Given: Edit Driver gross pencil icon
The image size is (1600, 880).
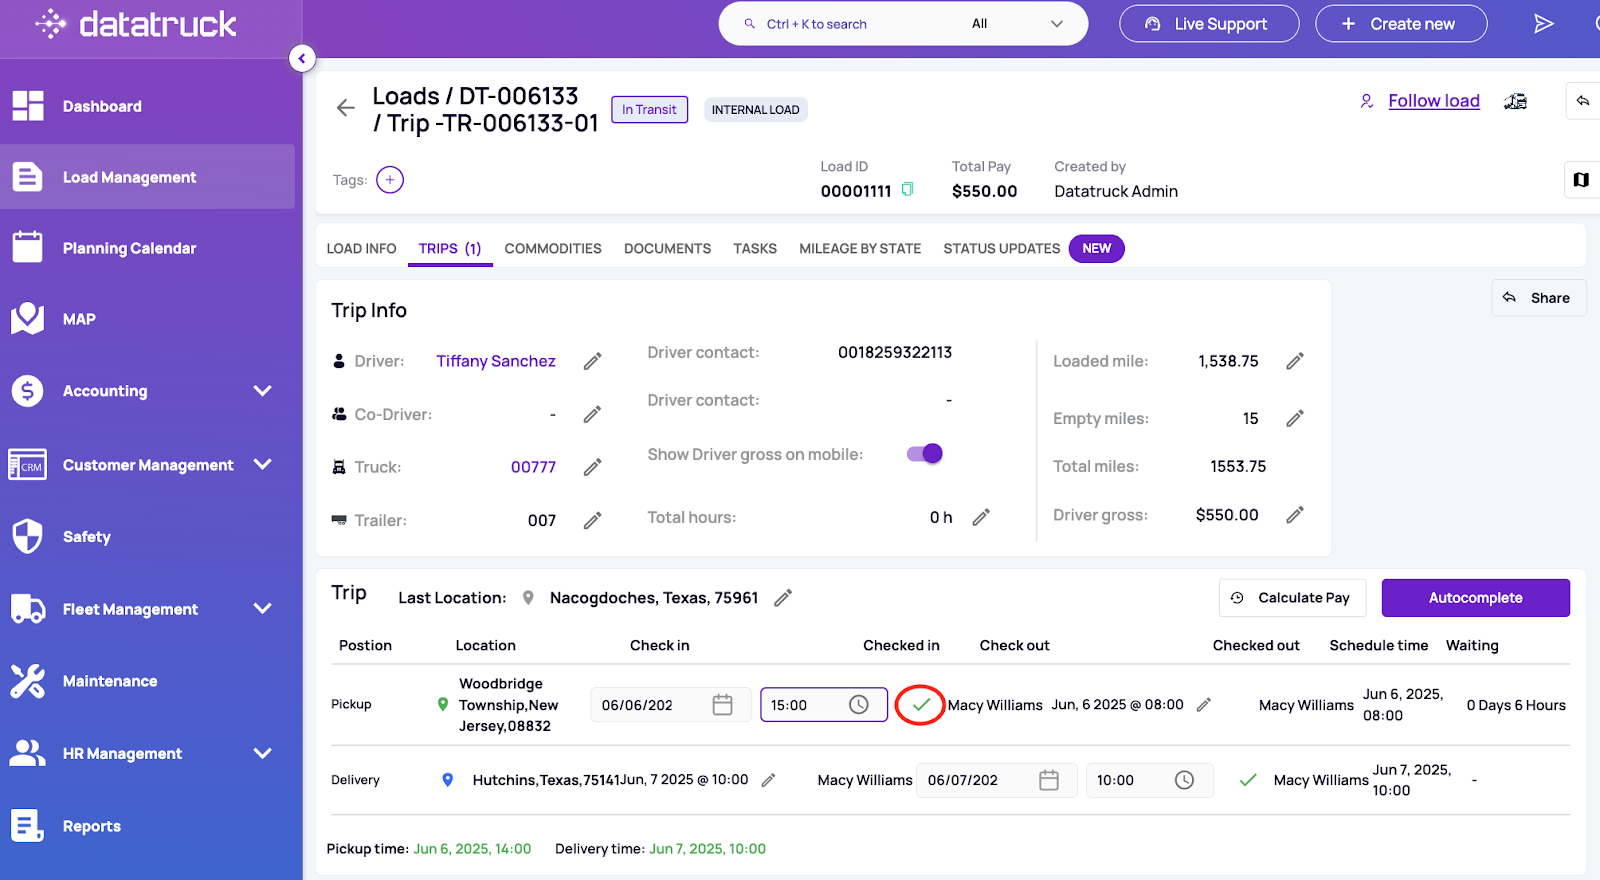Looking at the screenshot, I should (1295, 515).
